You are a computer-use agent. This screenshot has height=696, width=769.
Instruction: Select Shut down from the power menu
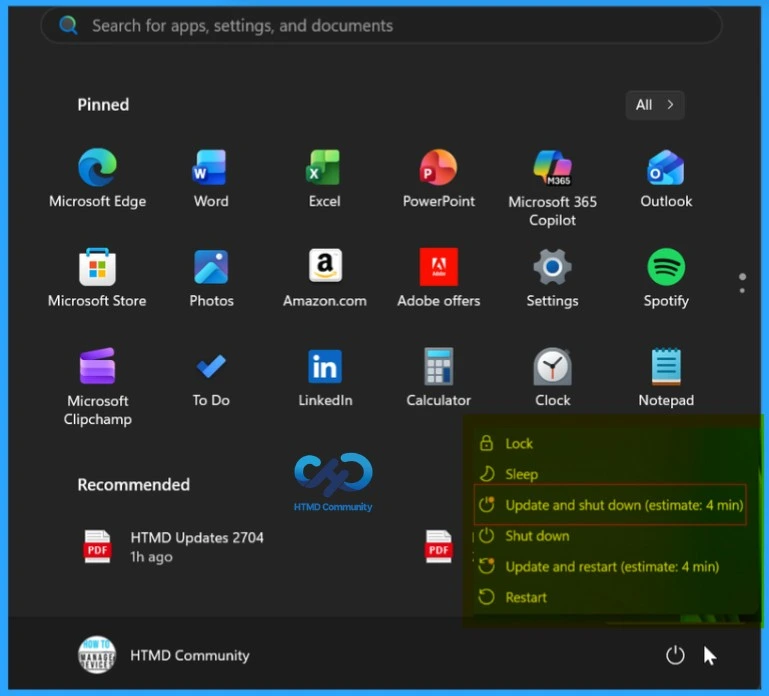[609, 536]
